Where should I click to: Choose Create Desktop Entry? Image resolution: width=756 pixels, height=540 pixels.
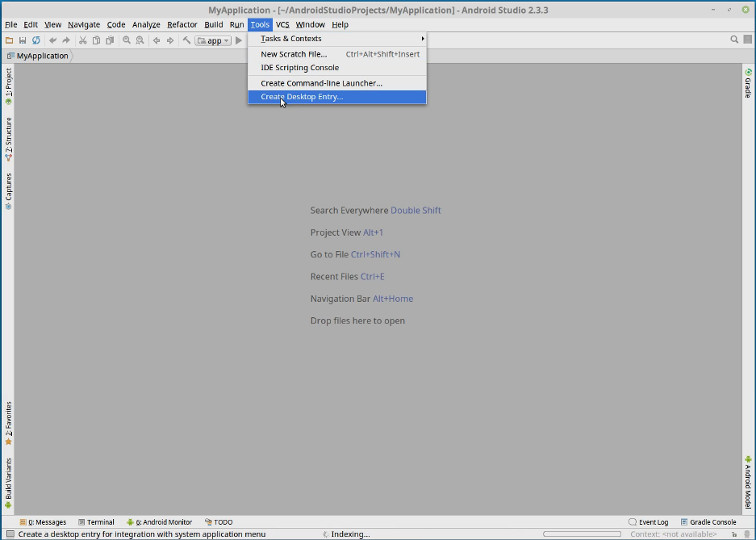(x=337, y=97)
